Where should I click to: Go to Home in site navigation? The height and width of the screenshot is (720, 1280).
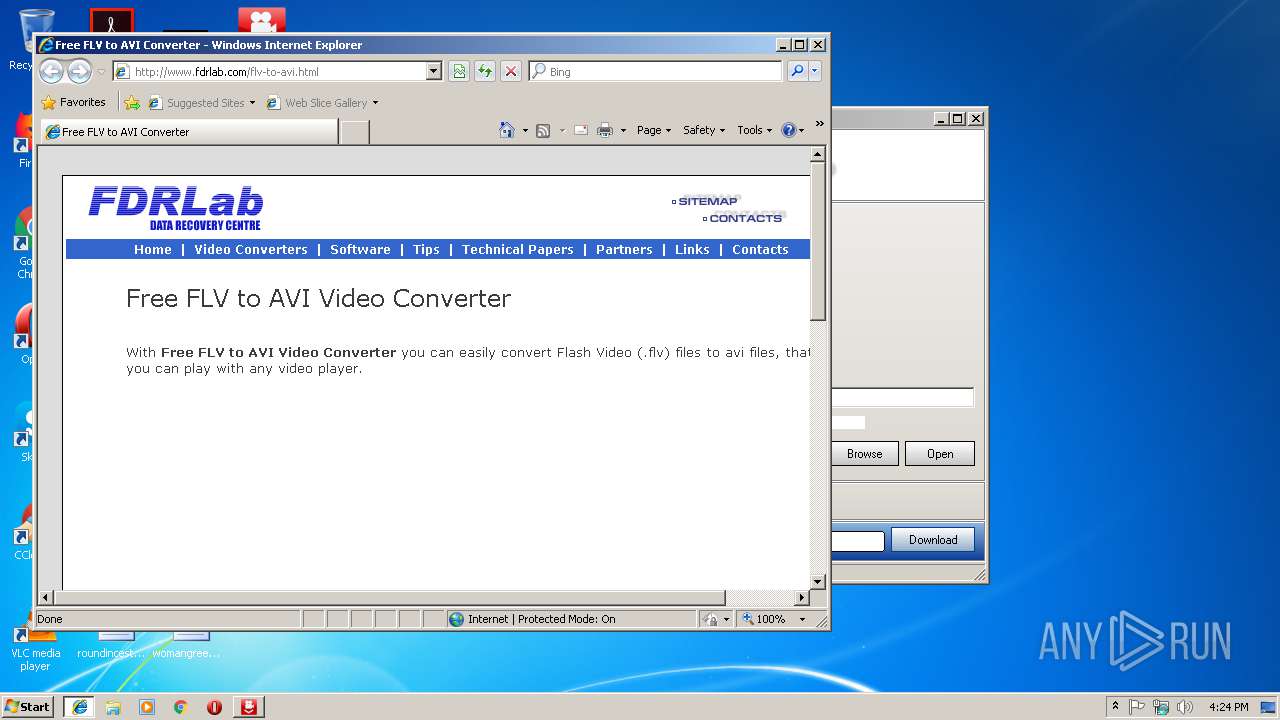point(153,249)
